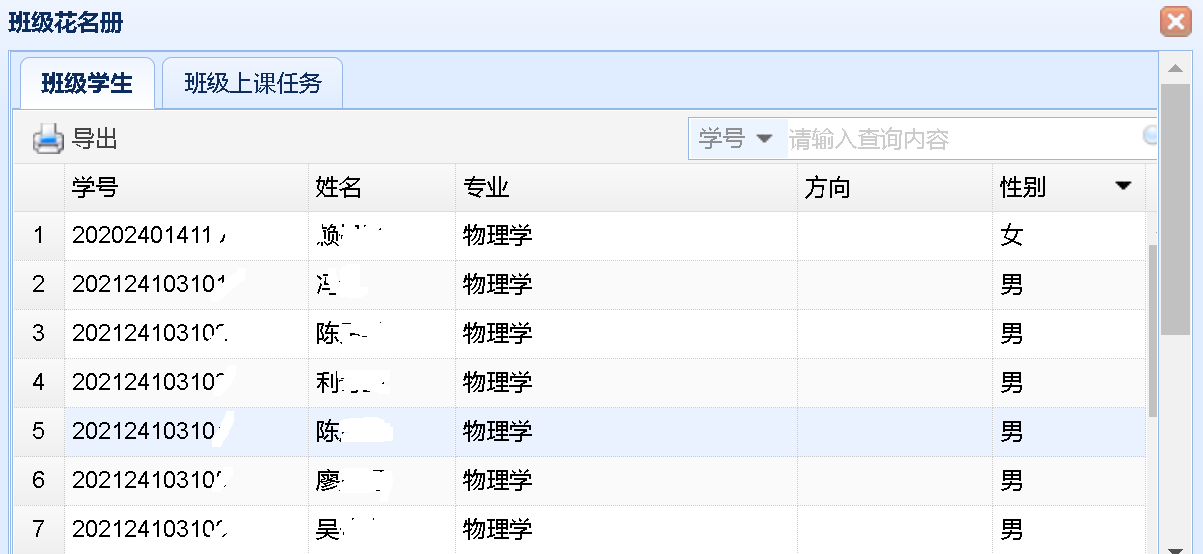The width and height of the screenshot is (1203, 554).
Task: Select the 班级学生 tab
Action: point(87,83)
